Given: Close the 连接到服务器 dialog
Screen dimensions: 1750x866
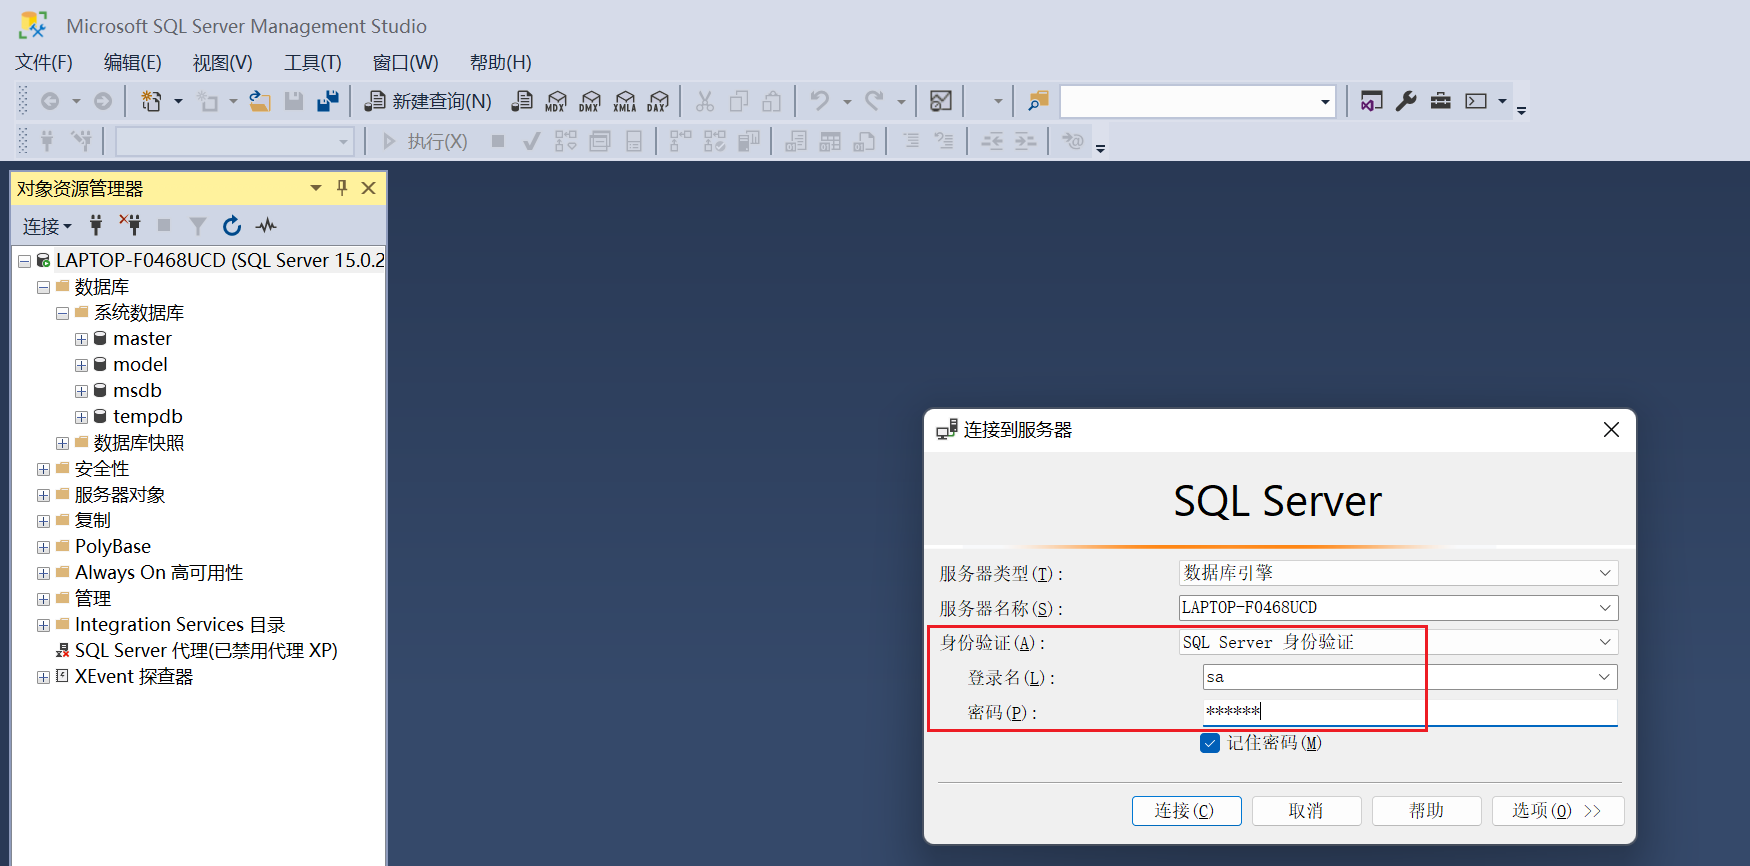Looking at the screenshot, I should (x=1611, y=430).
